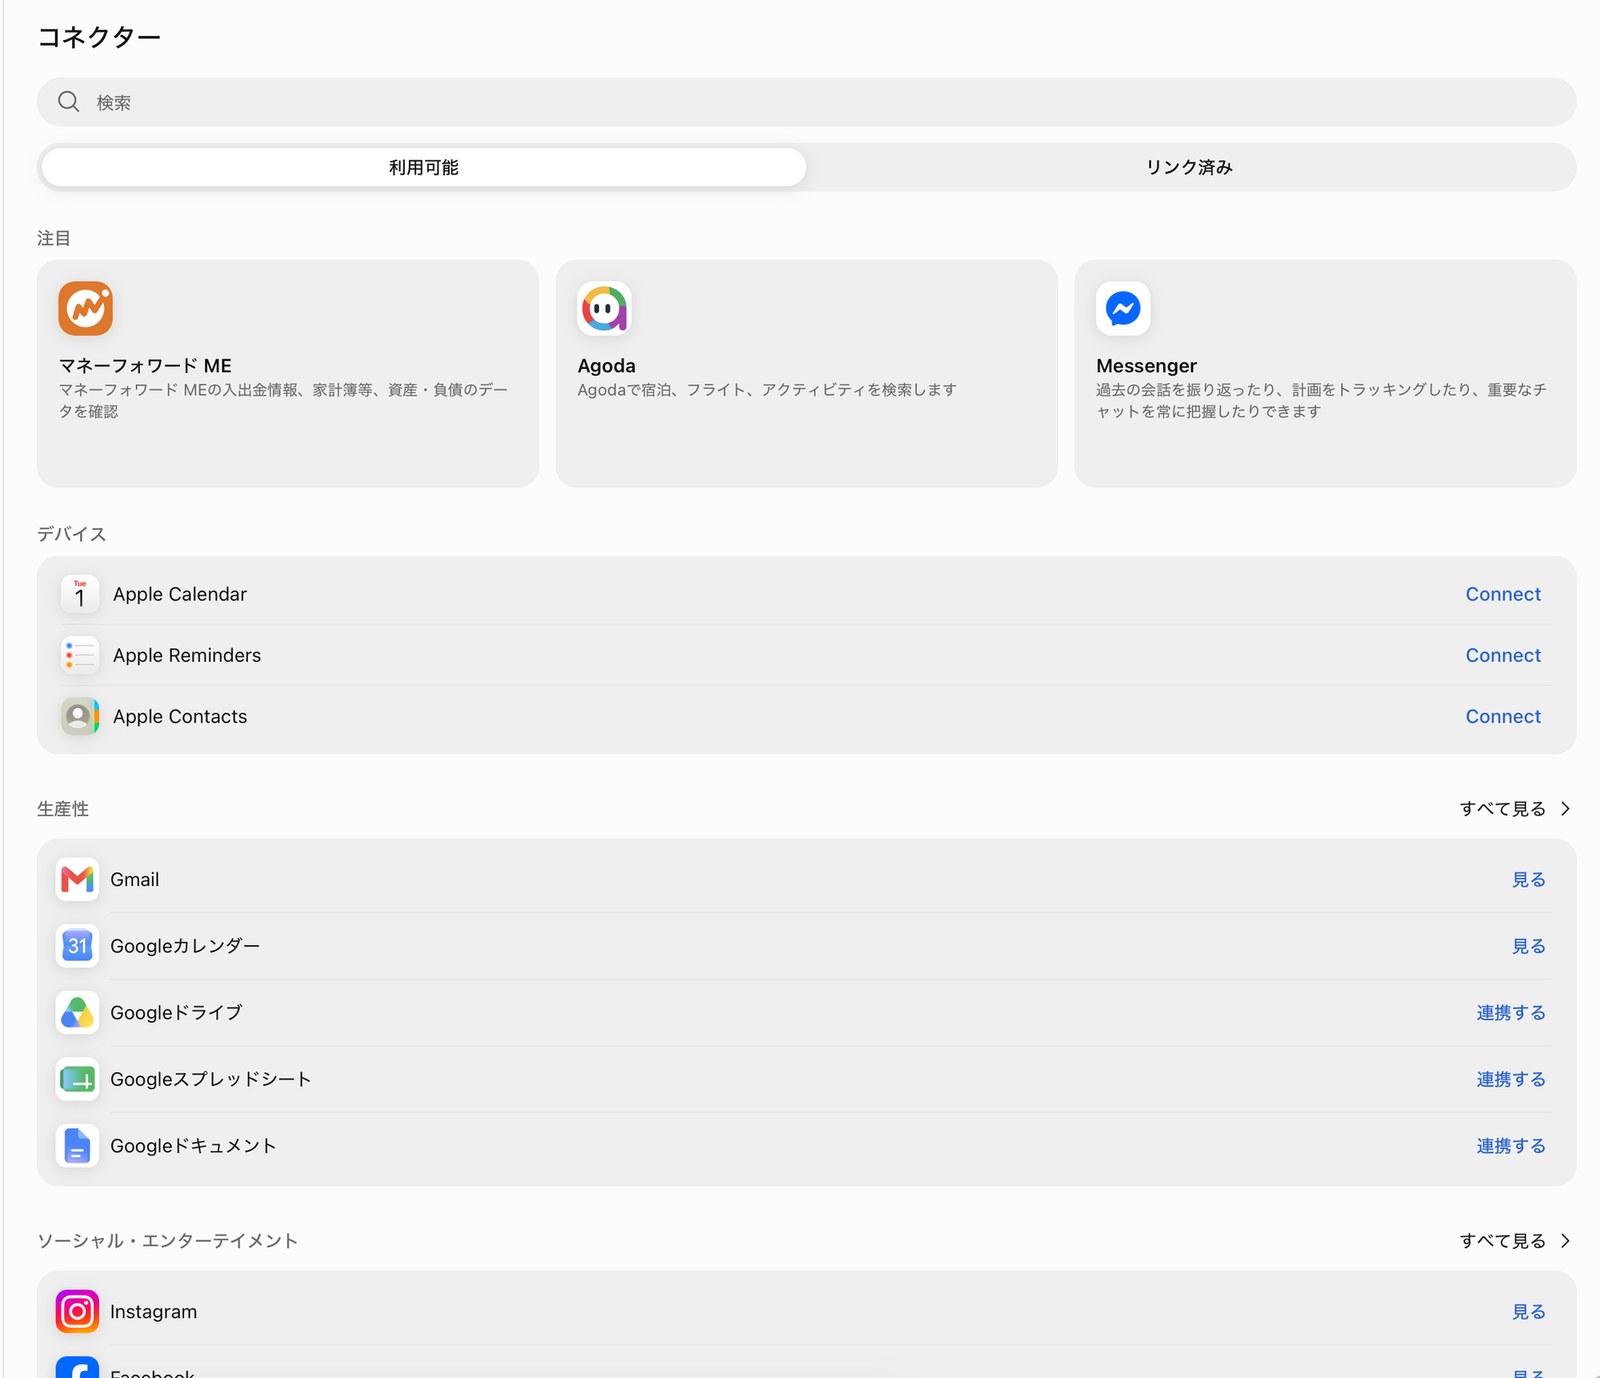1600x1378 pixels.
Task: Click the Apple Calendar icon
Action: tap(80, 594)
